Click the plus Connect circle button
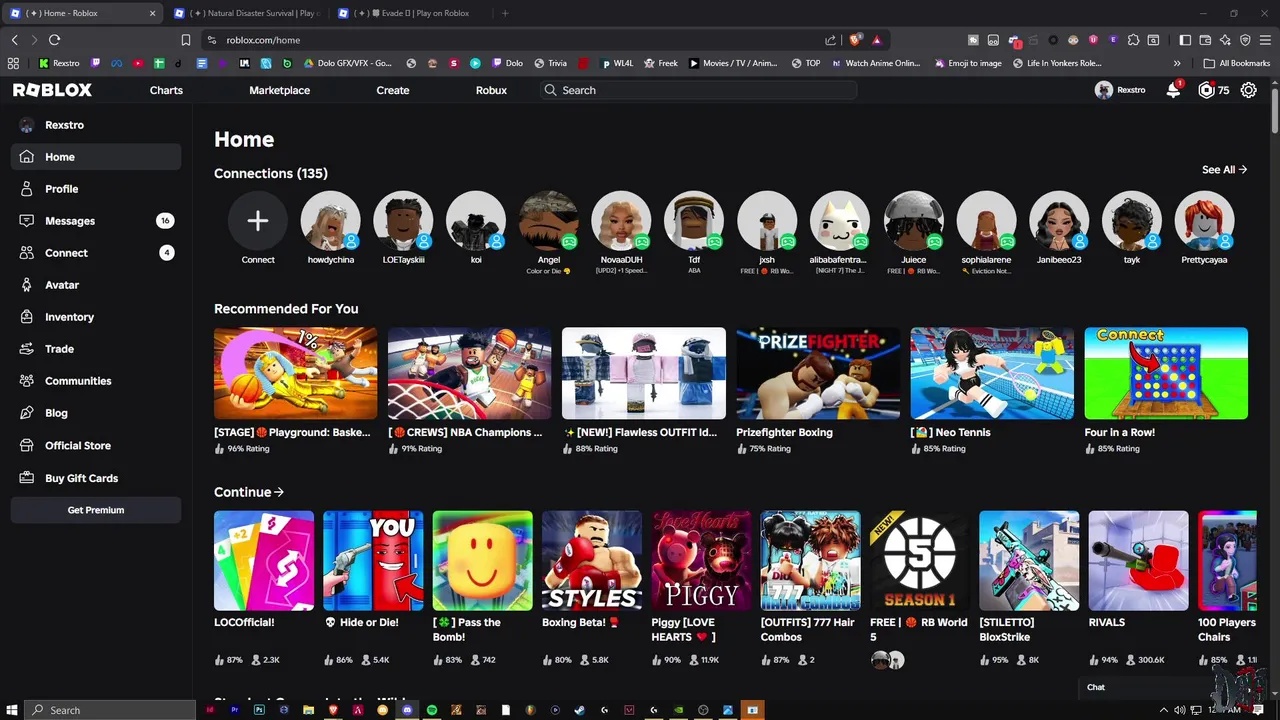Screen dimensions: 1280x720 click(258, 221)
